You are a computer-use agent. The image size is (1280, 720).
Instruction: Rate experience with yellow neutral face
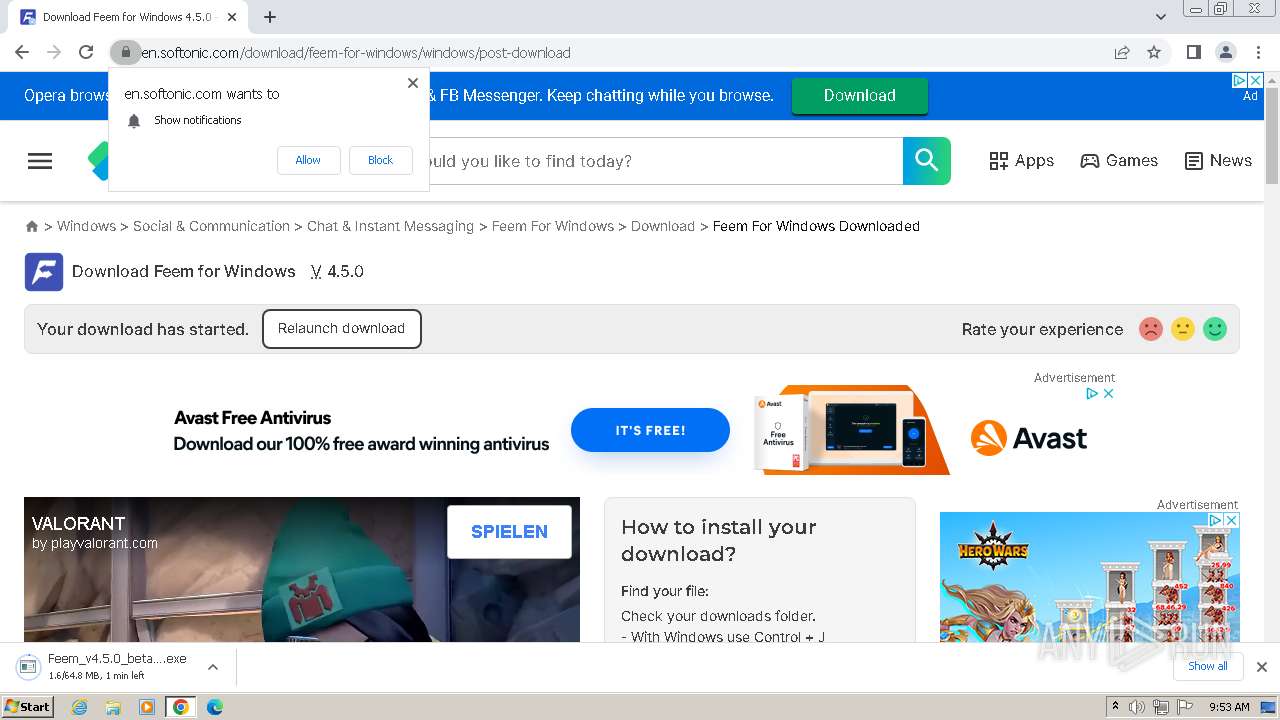coord(1183,329)
